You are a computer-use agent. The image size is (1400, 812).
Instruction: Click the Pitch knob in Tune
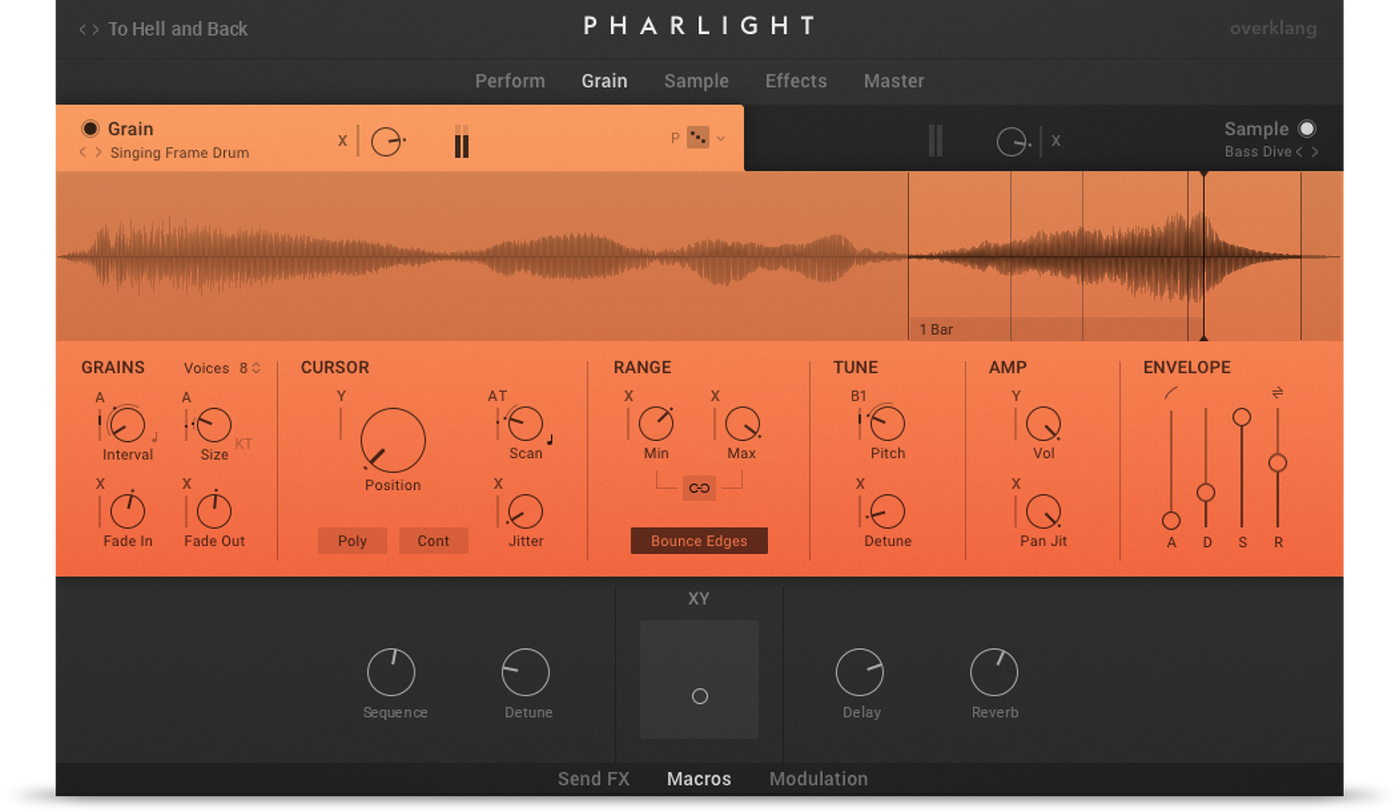(887, 424)
